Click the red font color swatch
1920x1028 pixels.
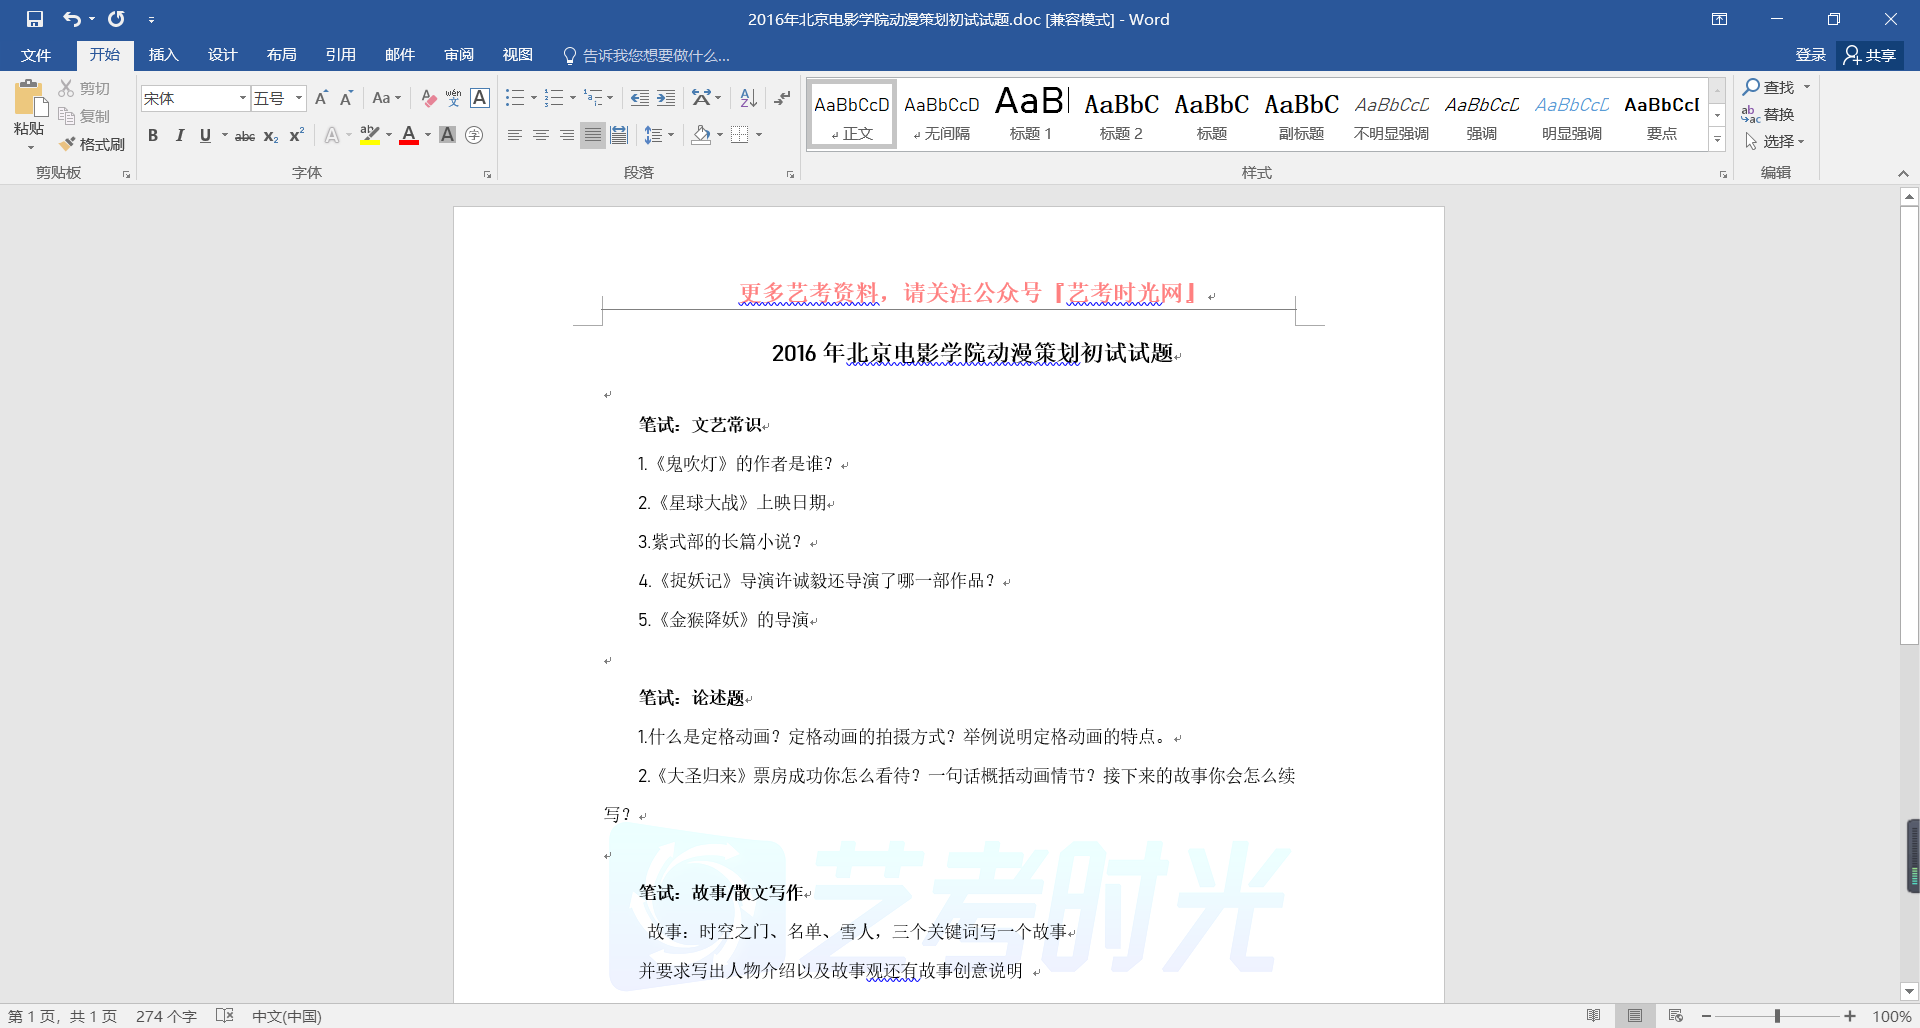[408, 136]
